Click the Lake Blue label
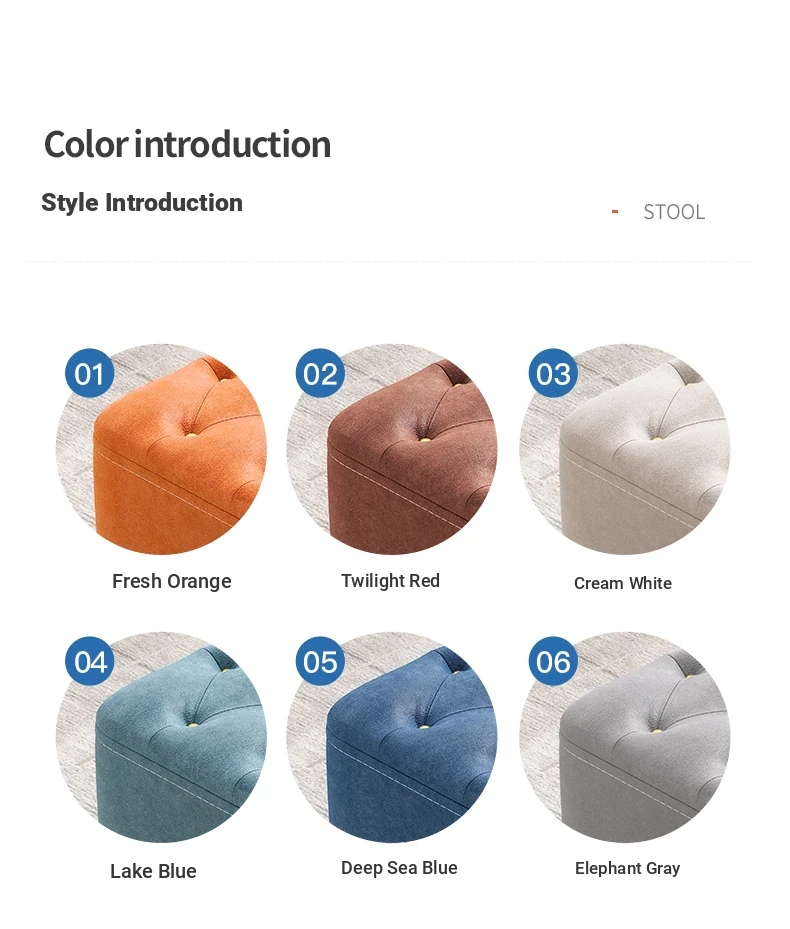Screen dimensions: 790x929 pyautogui.click(x=153, y=871)
